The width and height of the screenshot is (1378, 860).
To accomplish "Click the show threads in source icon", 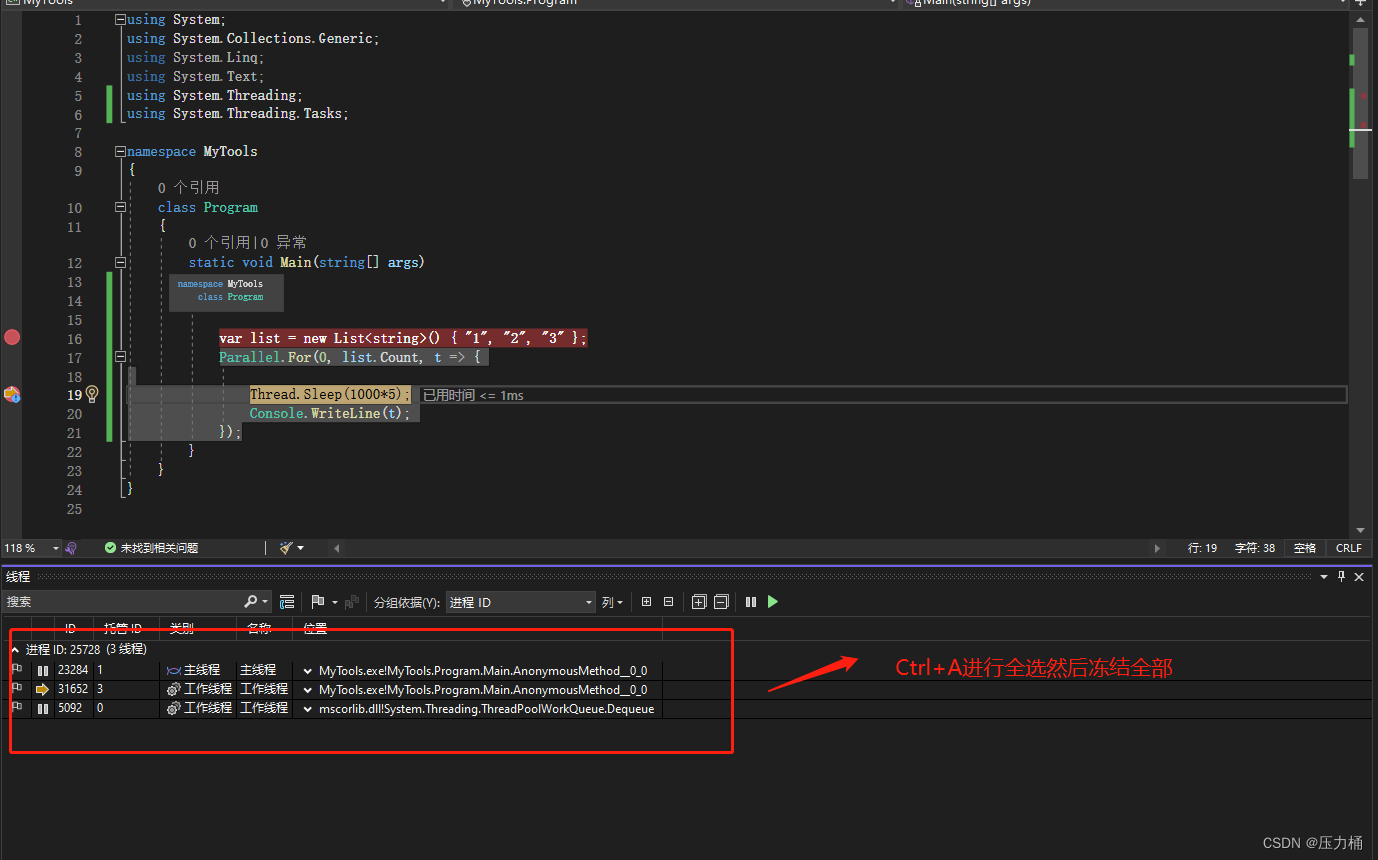I will point(287,602).
